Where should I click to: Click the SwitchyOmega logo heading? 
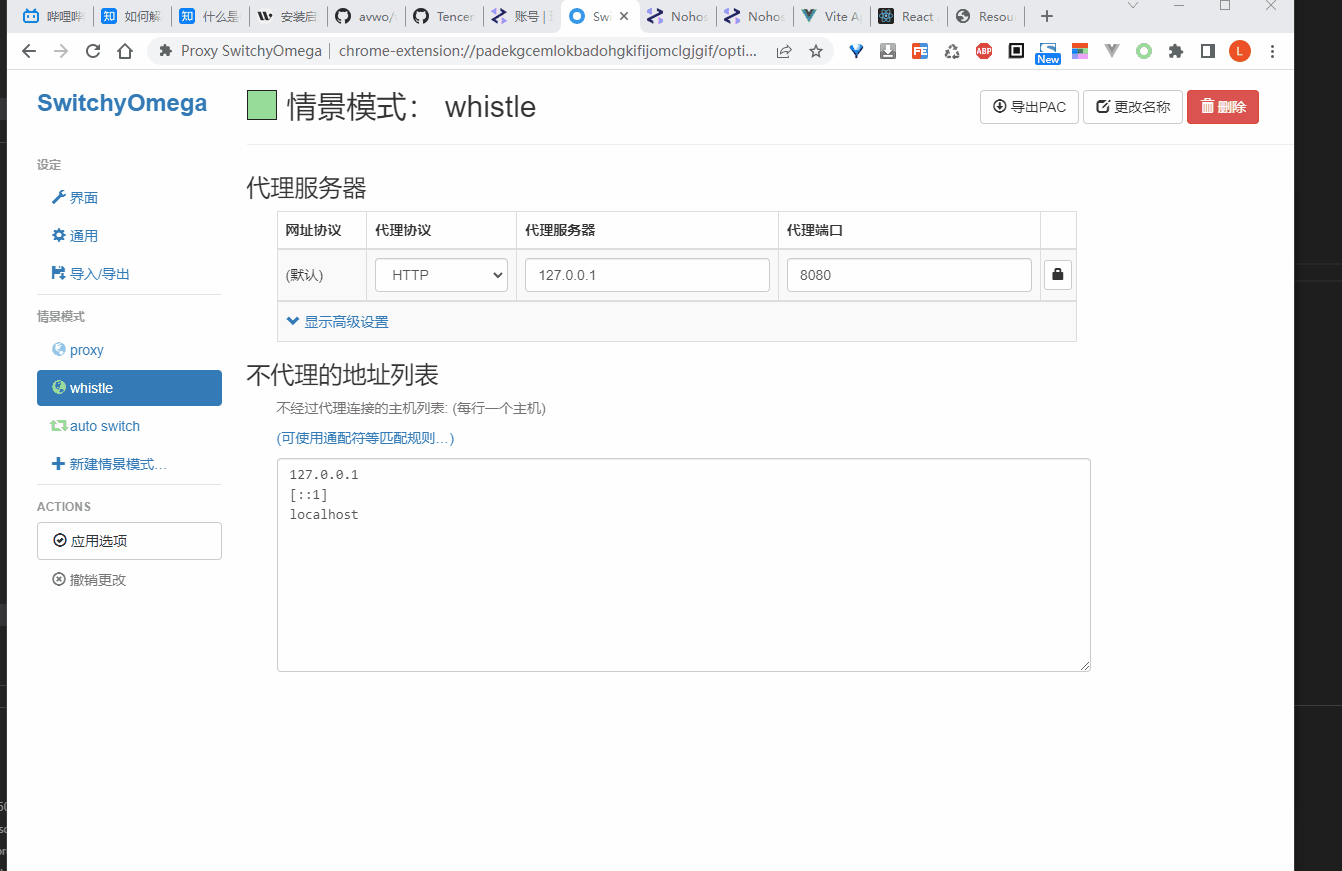pos(122,103)
